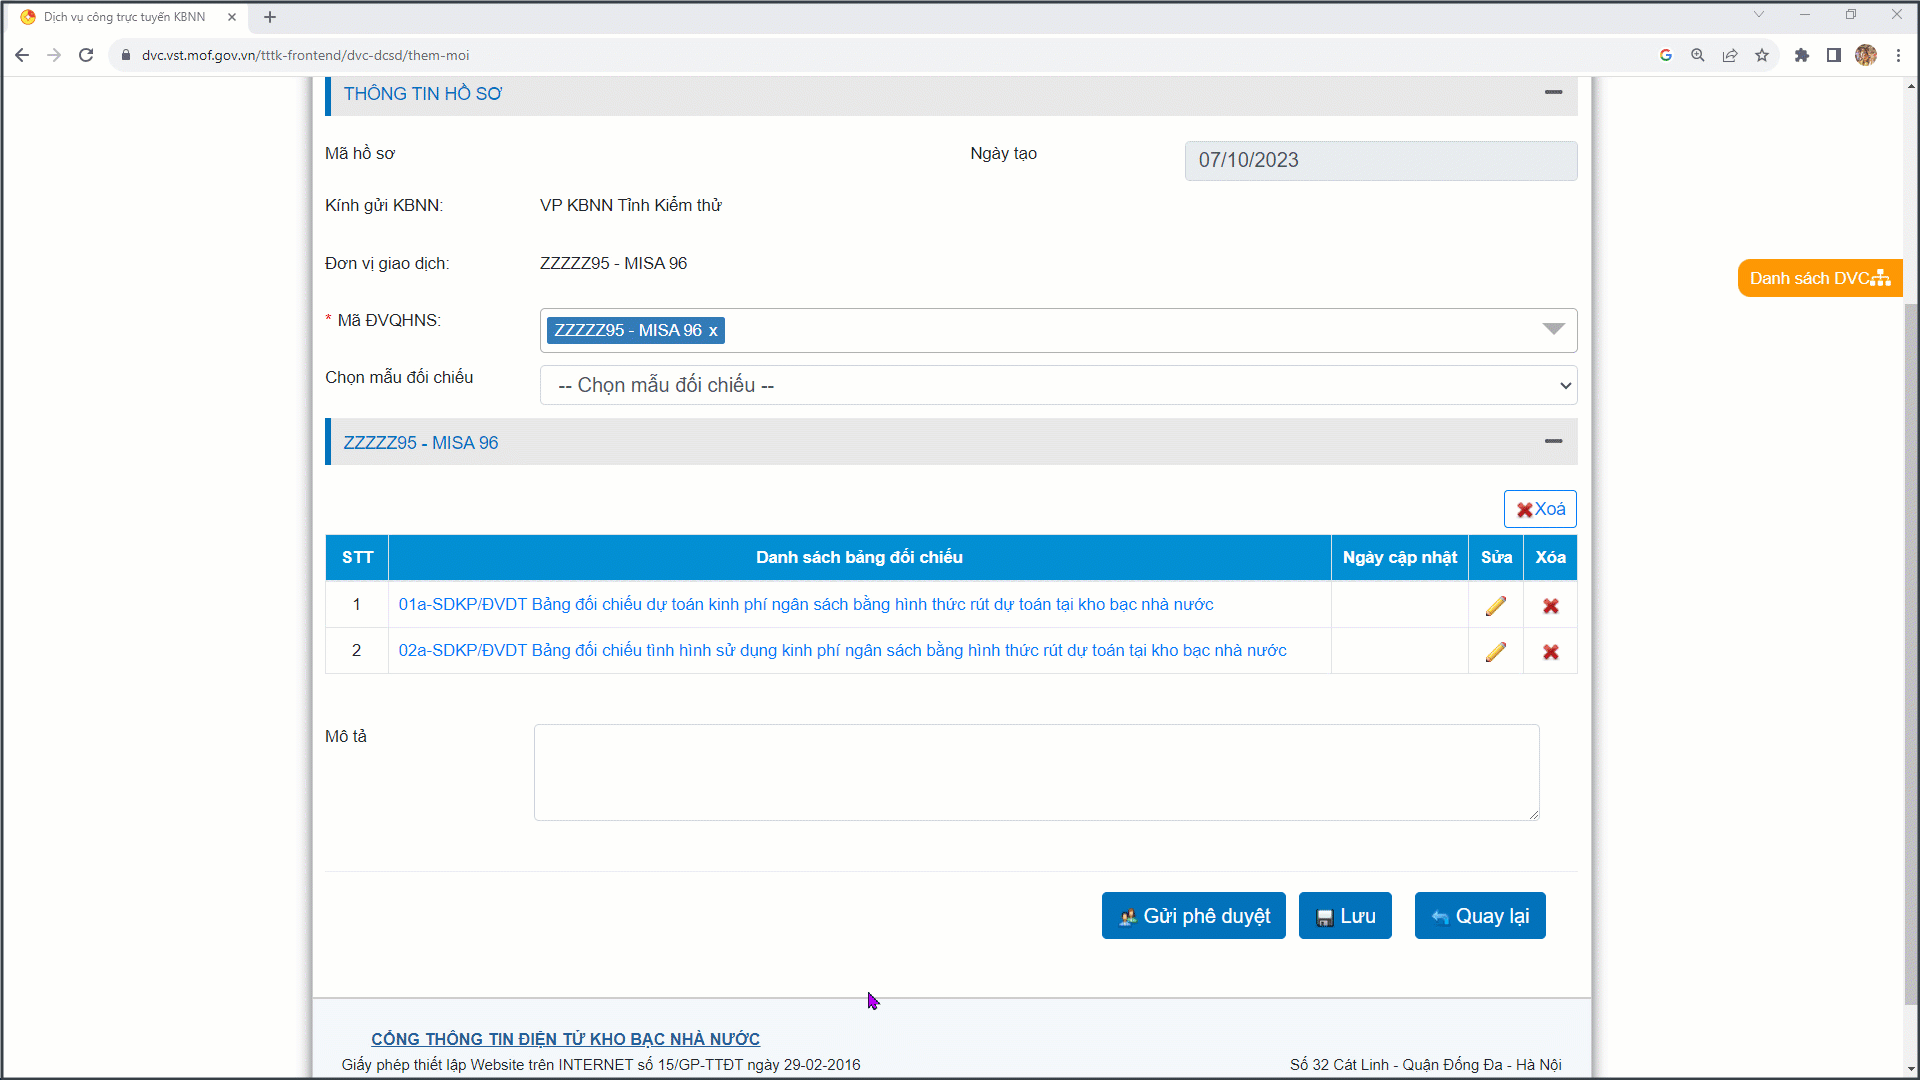The width and height of the screenshot is (1920, 1080).
Task: Bookmark page with star icon
Action: (x=1762, y=55)
